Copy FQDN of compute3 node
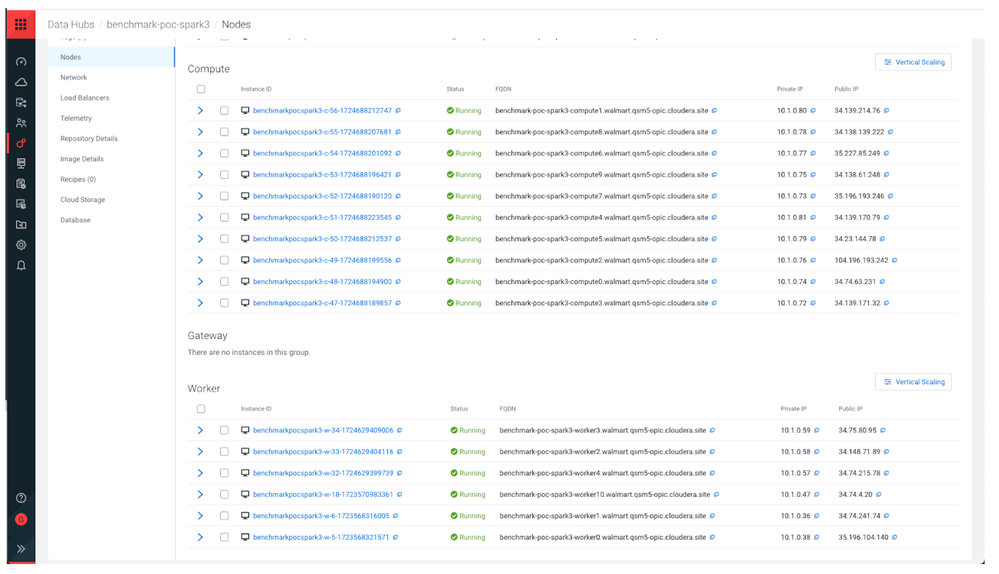Viewport: 999px width, 574px height. coord(714,303)
